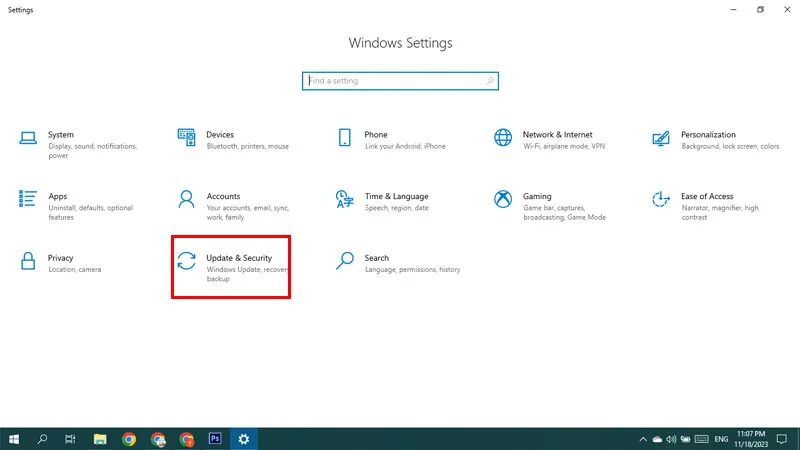Image resolution: width=800 pixels, height=450 pixels.
Task: Open Devices settings icon
Action: 186,137
